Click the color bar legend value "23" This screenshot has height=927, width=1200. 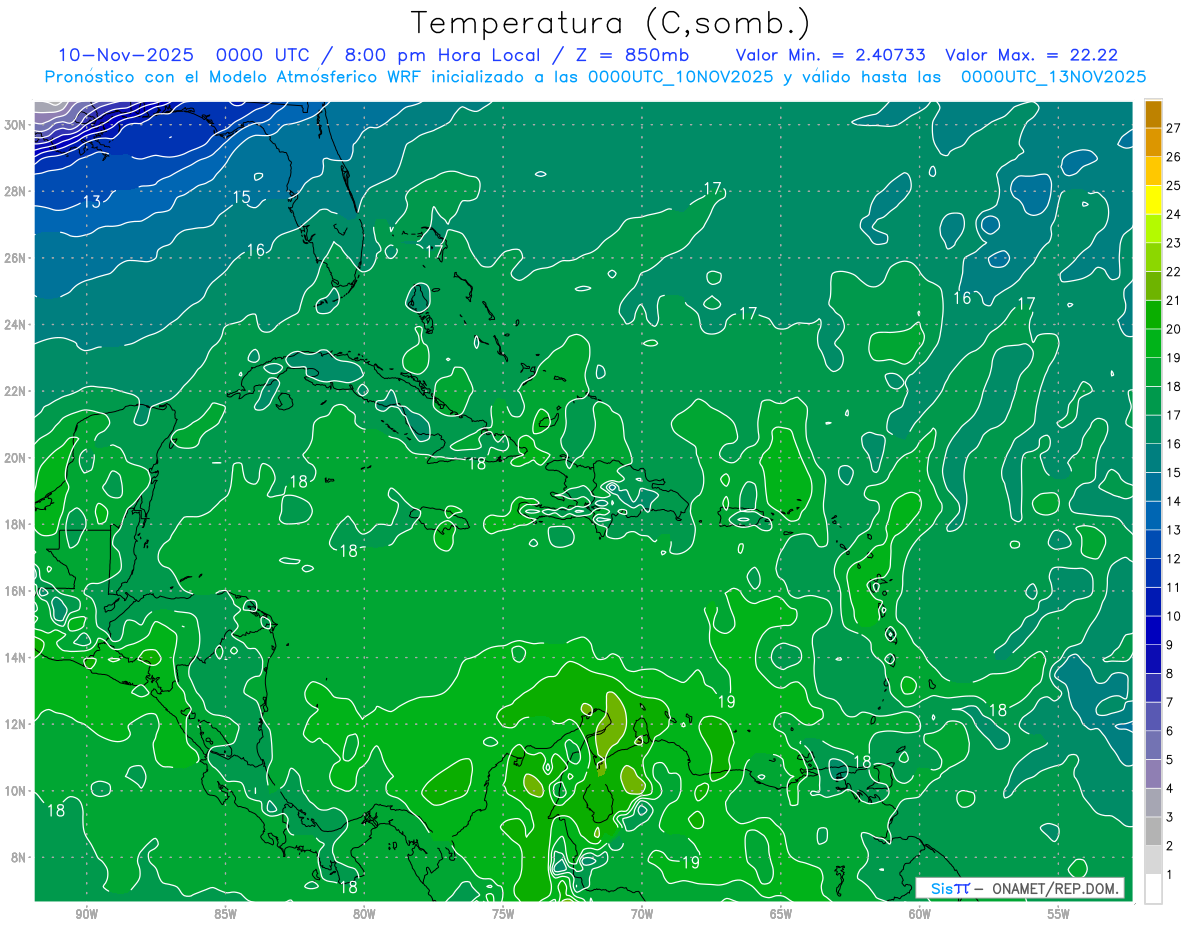[x=1174, y=243]
